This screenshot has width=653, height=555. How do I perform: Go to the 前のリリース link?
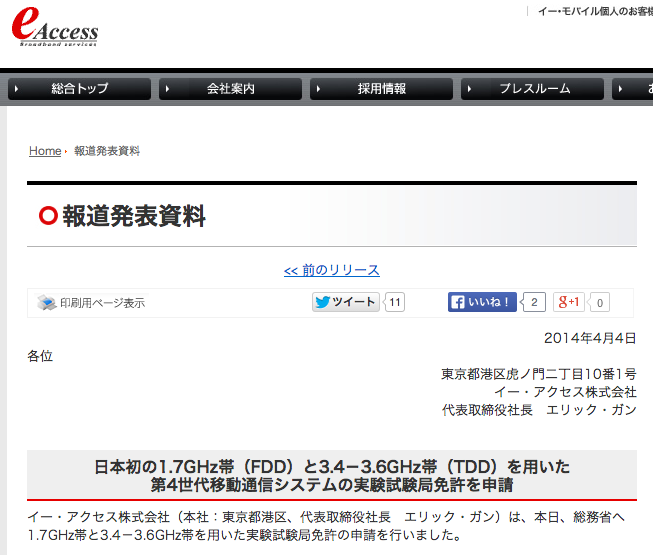(x=331, y=270)
